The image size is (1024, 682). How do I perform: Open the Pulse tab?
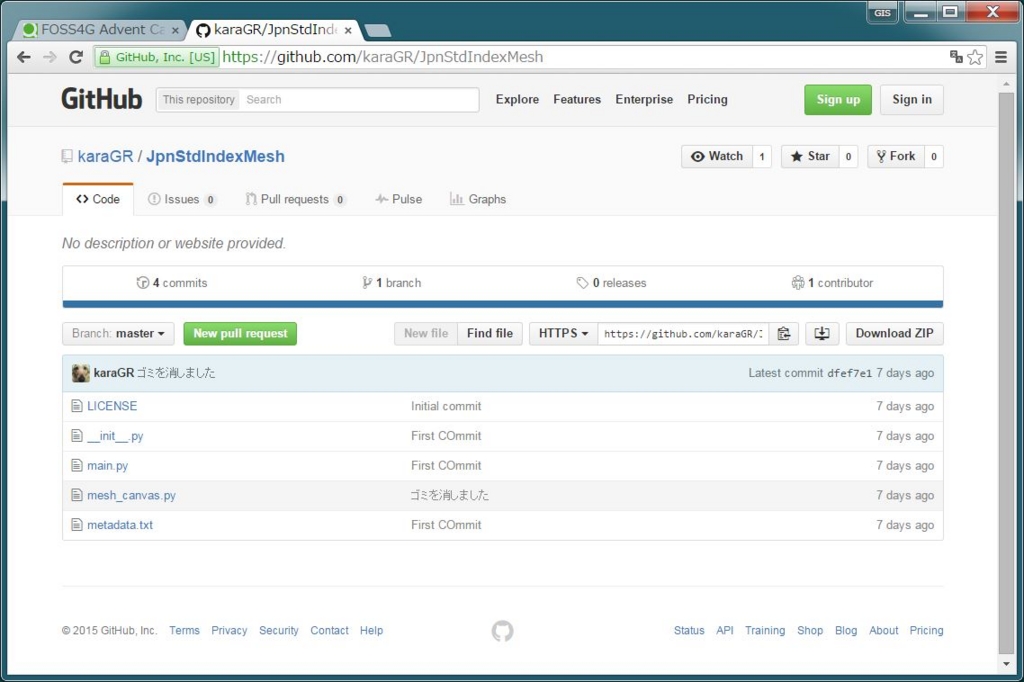[398, 199]
